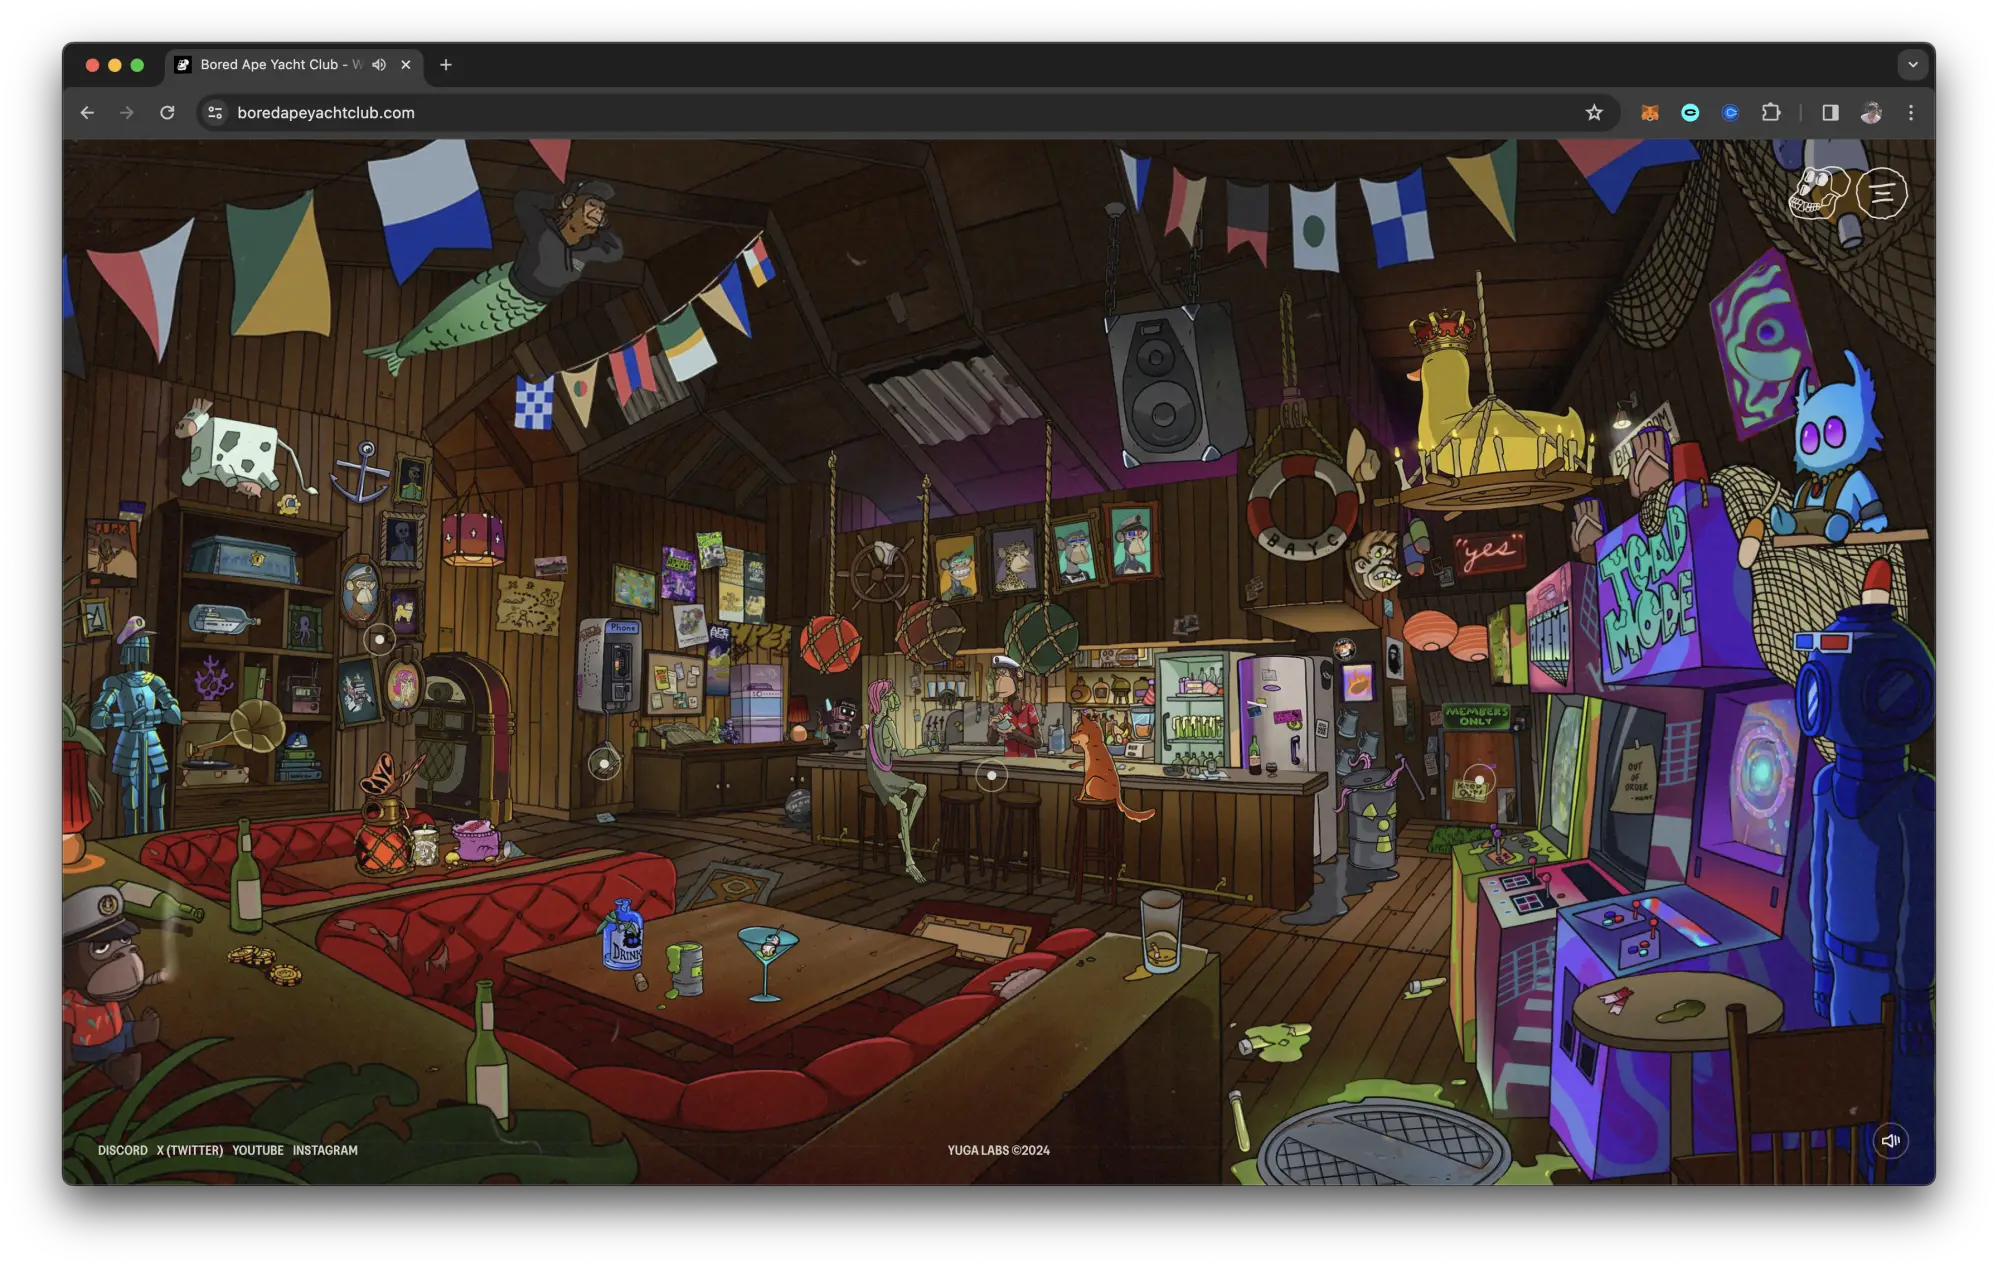The height and width of the screenshot is (1268, 1998).
Task: Follow the INSTAGRAM footer link
Action: [x=325, y=1150]
